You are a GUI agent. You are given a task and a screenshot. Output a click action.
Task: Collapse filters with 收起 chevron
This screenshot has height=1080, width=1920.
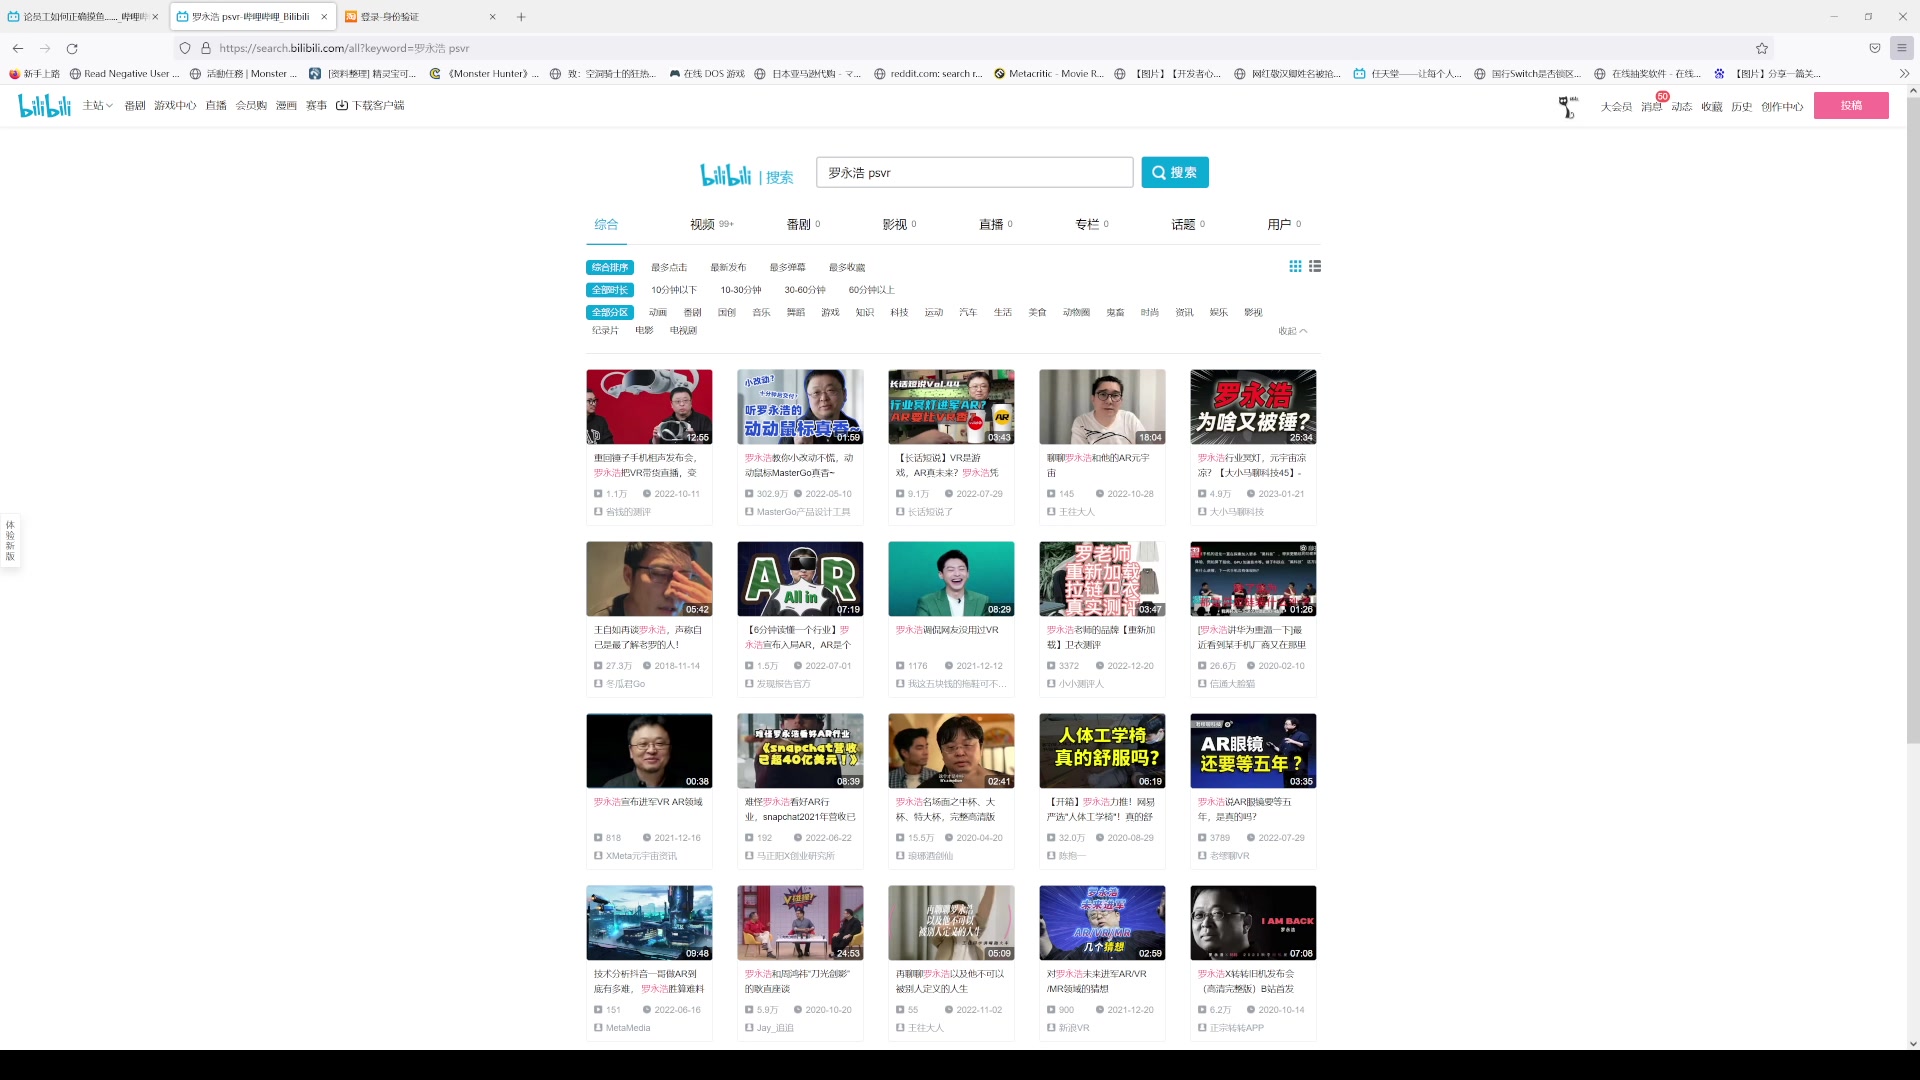pos(1292,331)
